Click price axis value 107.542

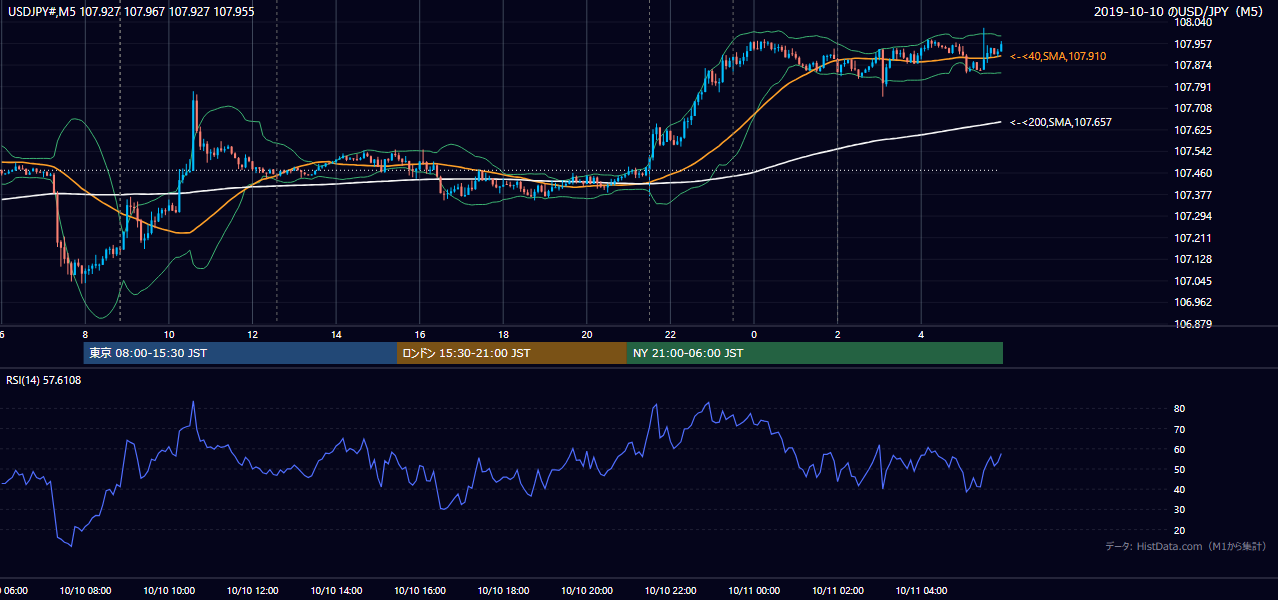point(1194,151)
